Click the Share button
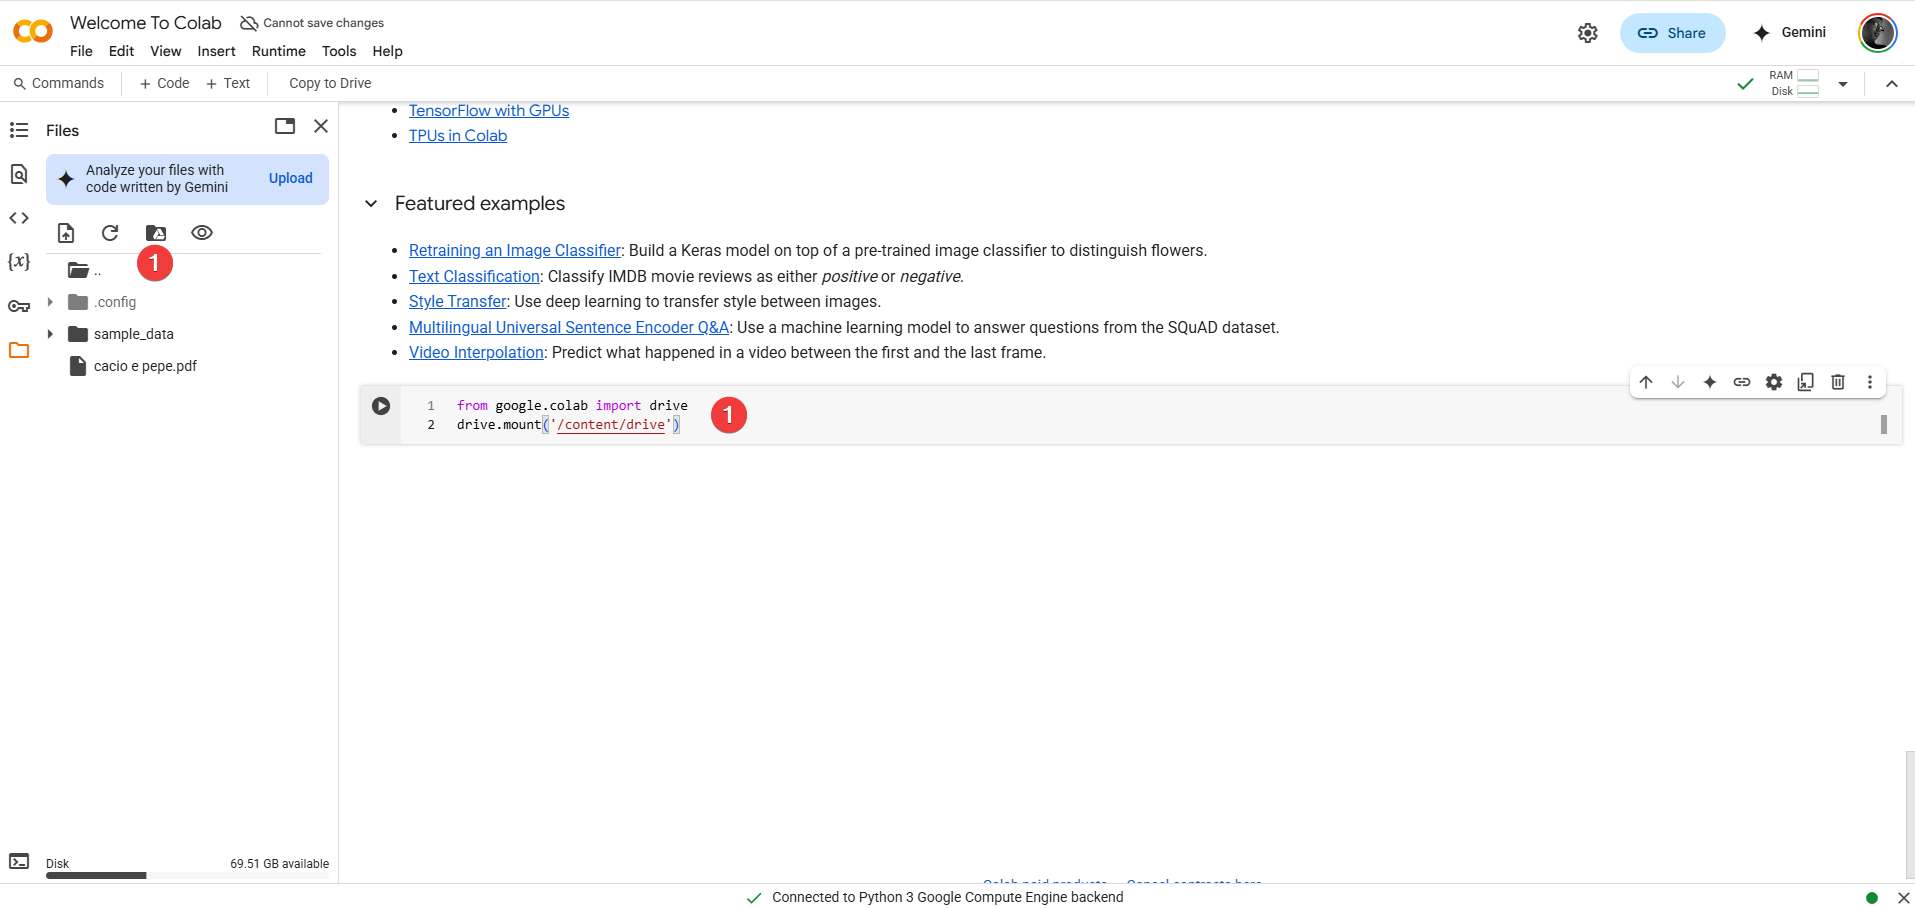This screenshot has width=1915, height=908. 1672,33
